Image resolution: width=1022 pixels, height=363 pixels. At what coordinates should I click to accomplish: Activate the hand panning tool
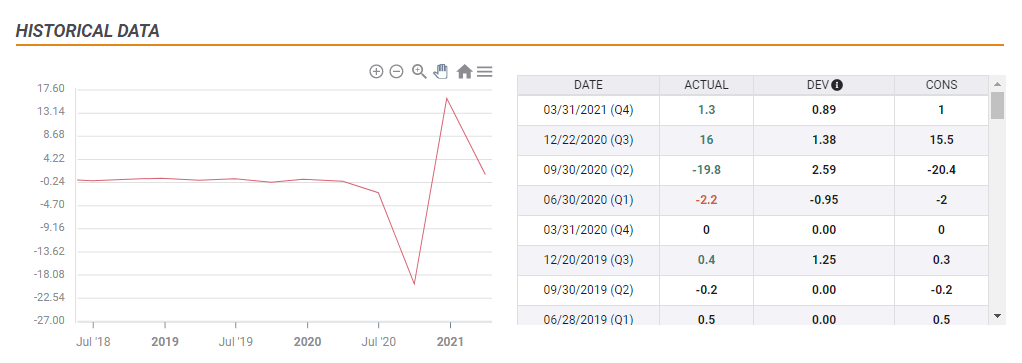[441, 71]
